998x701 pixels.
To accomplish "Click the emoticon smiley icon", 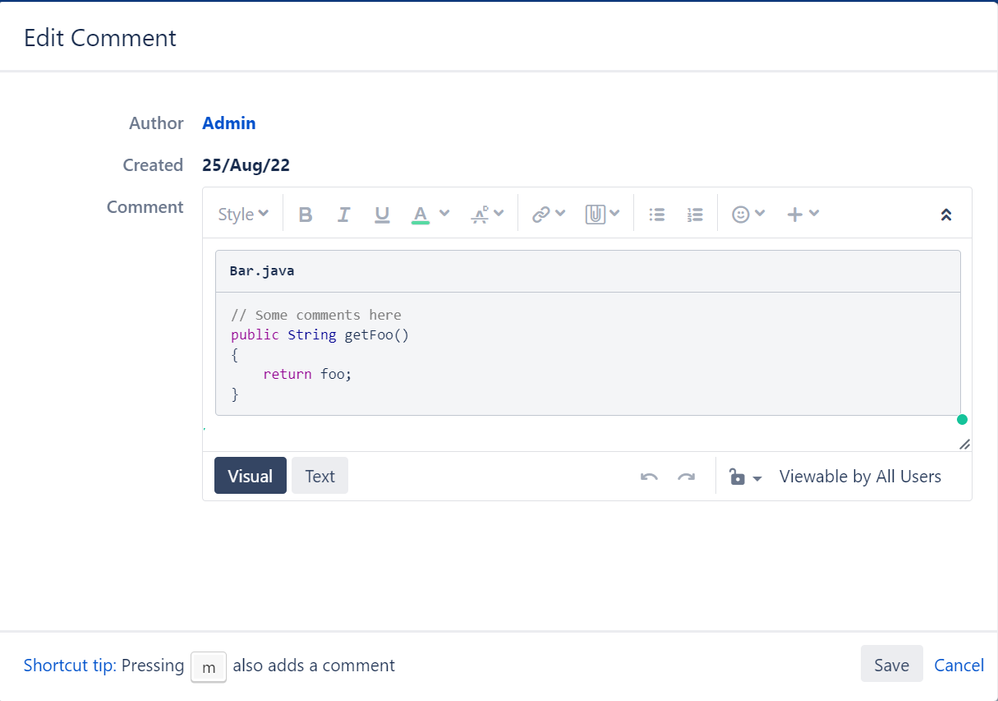I will 740,215.
